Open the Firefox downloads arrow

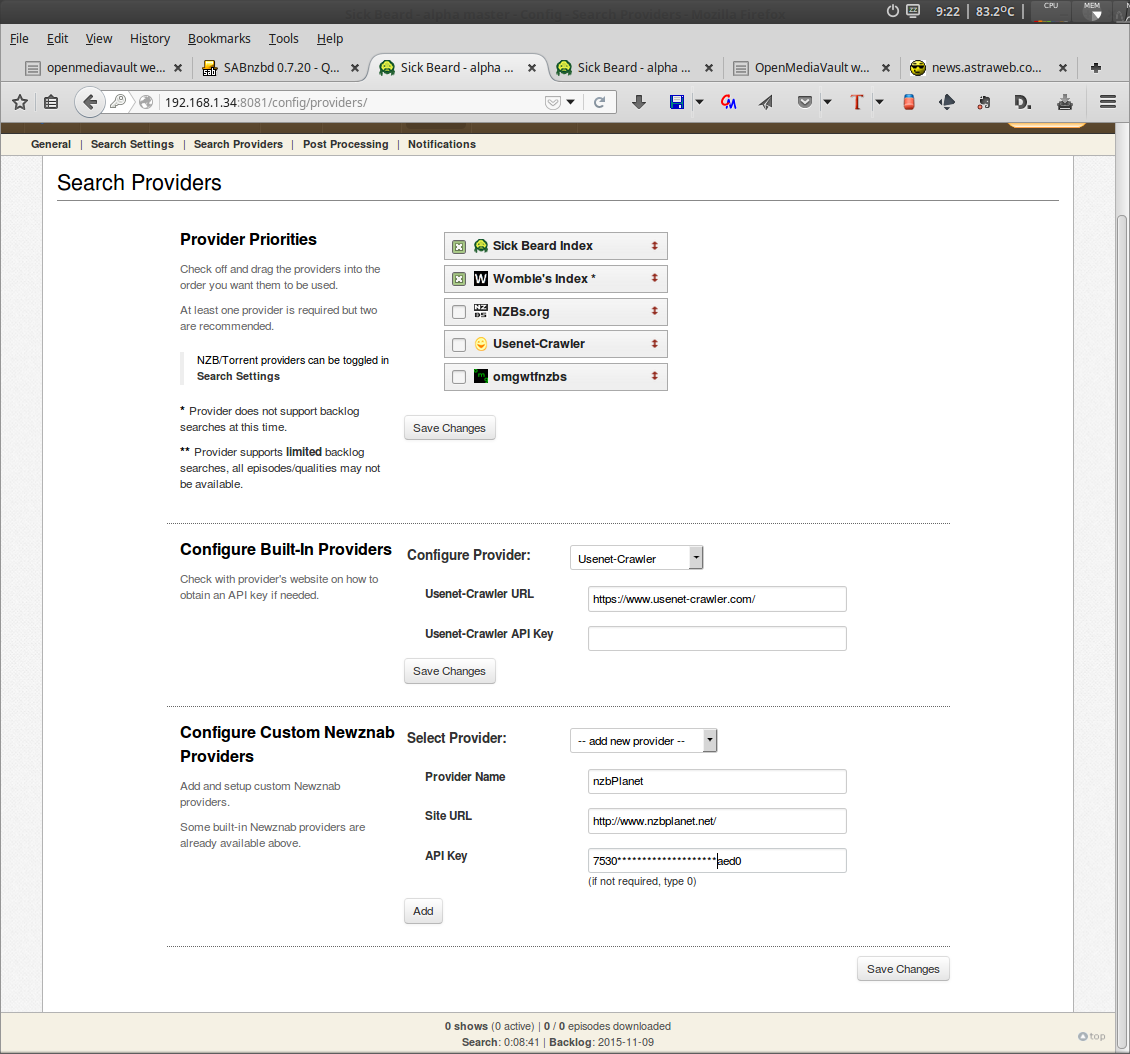[639, 102]
